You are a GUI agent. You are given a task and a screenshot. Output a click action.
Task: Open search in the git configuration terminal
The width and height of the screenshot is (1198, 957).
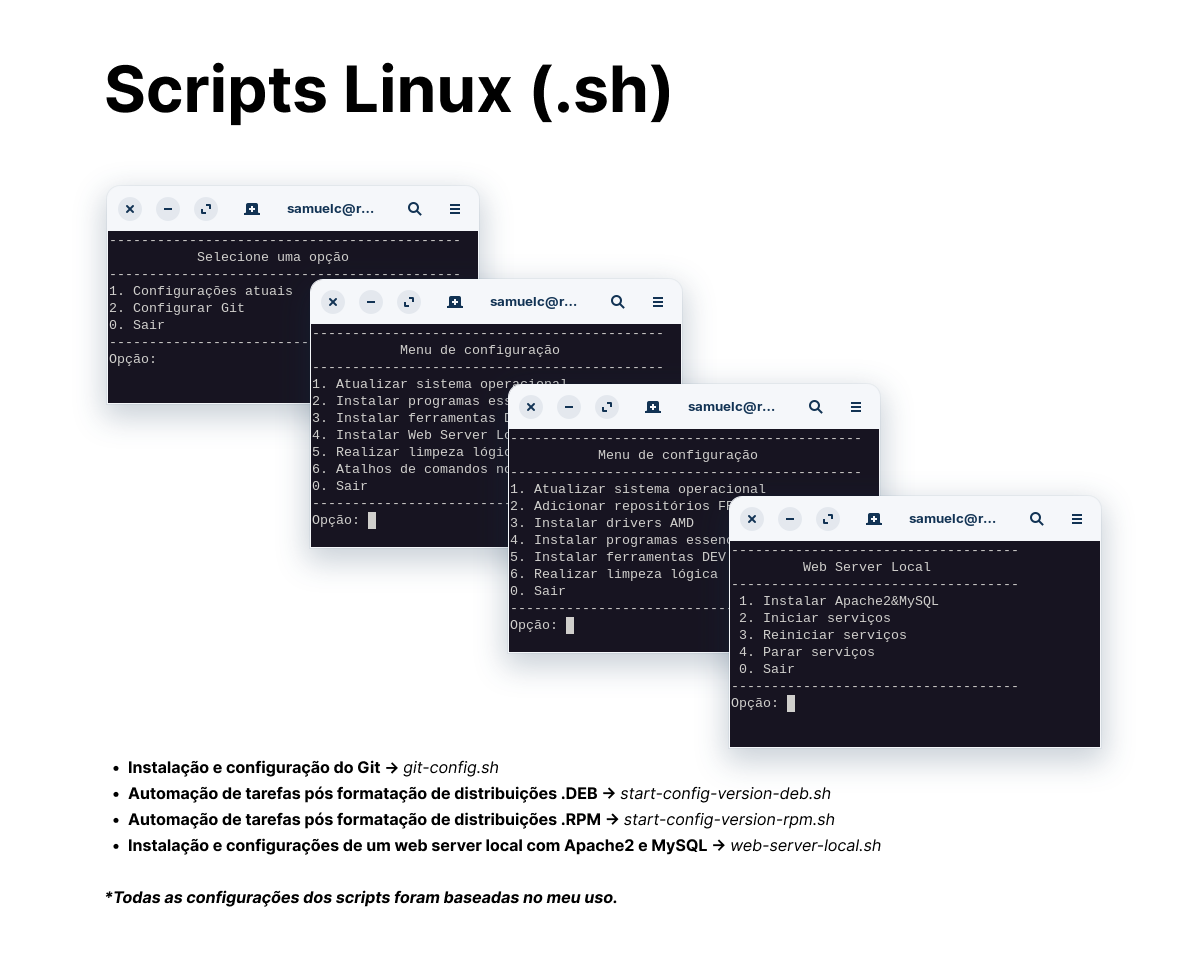[x=414, y=209]
